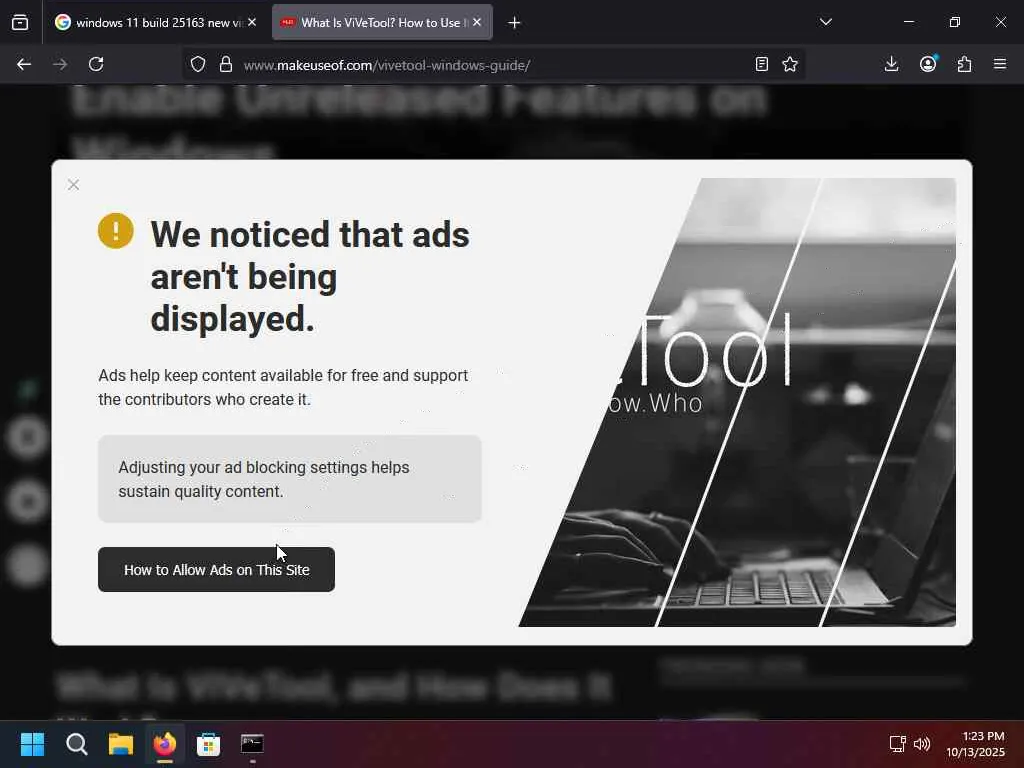Bookmark this page with the star
The image size is (1024, 768).
coord(790,64)
